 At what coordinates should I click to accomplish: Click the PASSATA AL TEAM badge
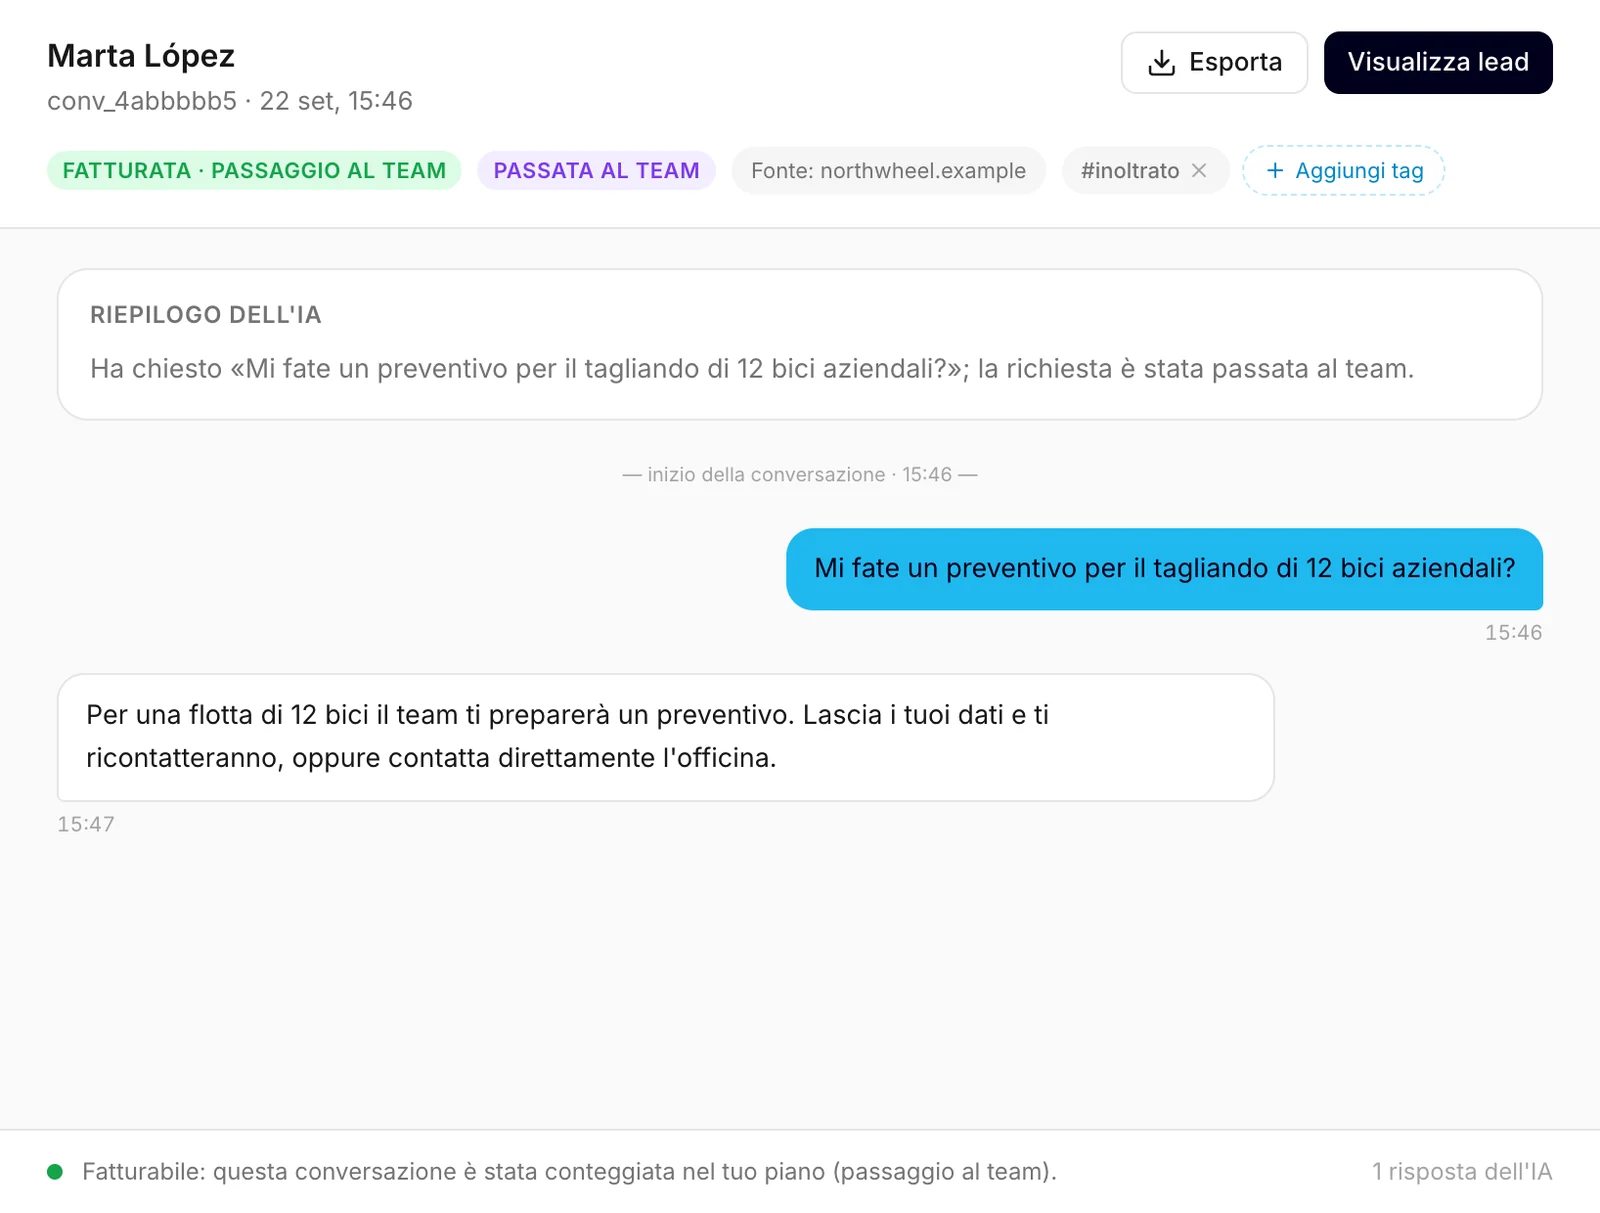coord(596,171)
